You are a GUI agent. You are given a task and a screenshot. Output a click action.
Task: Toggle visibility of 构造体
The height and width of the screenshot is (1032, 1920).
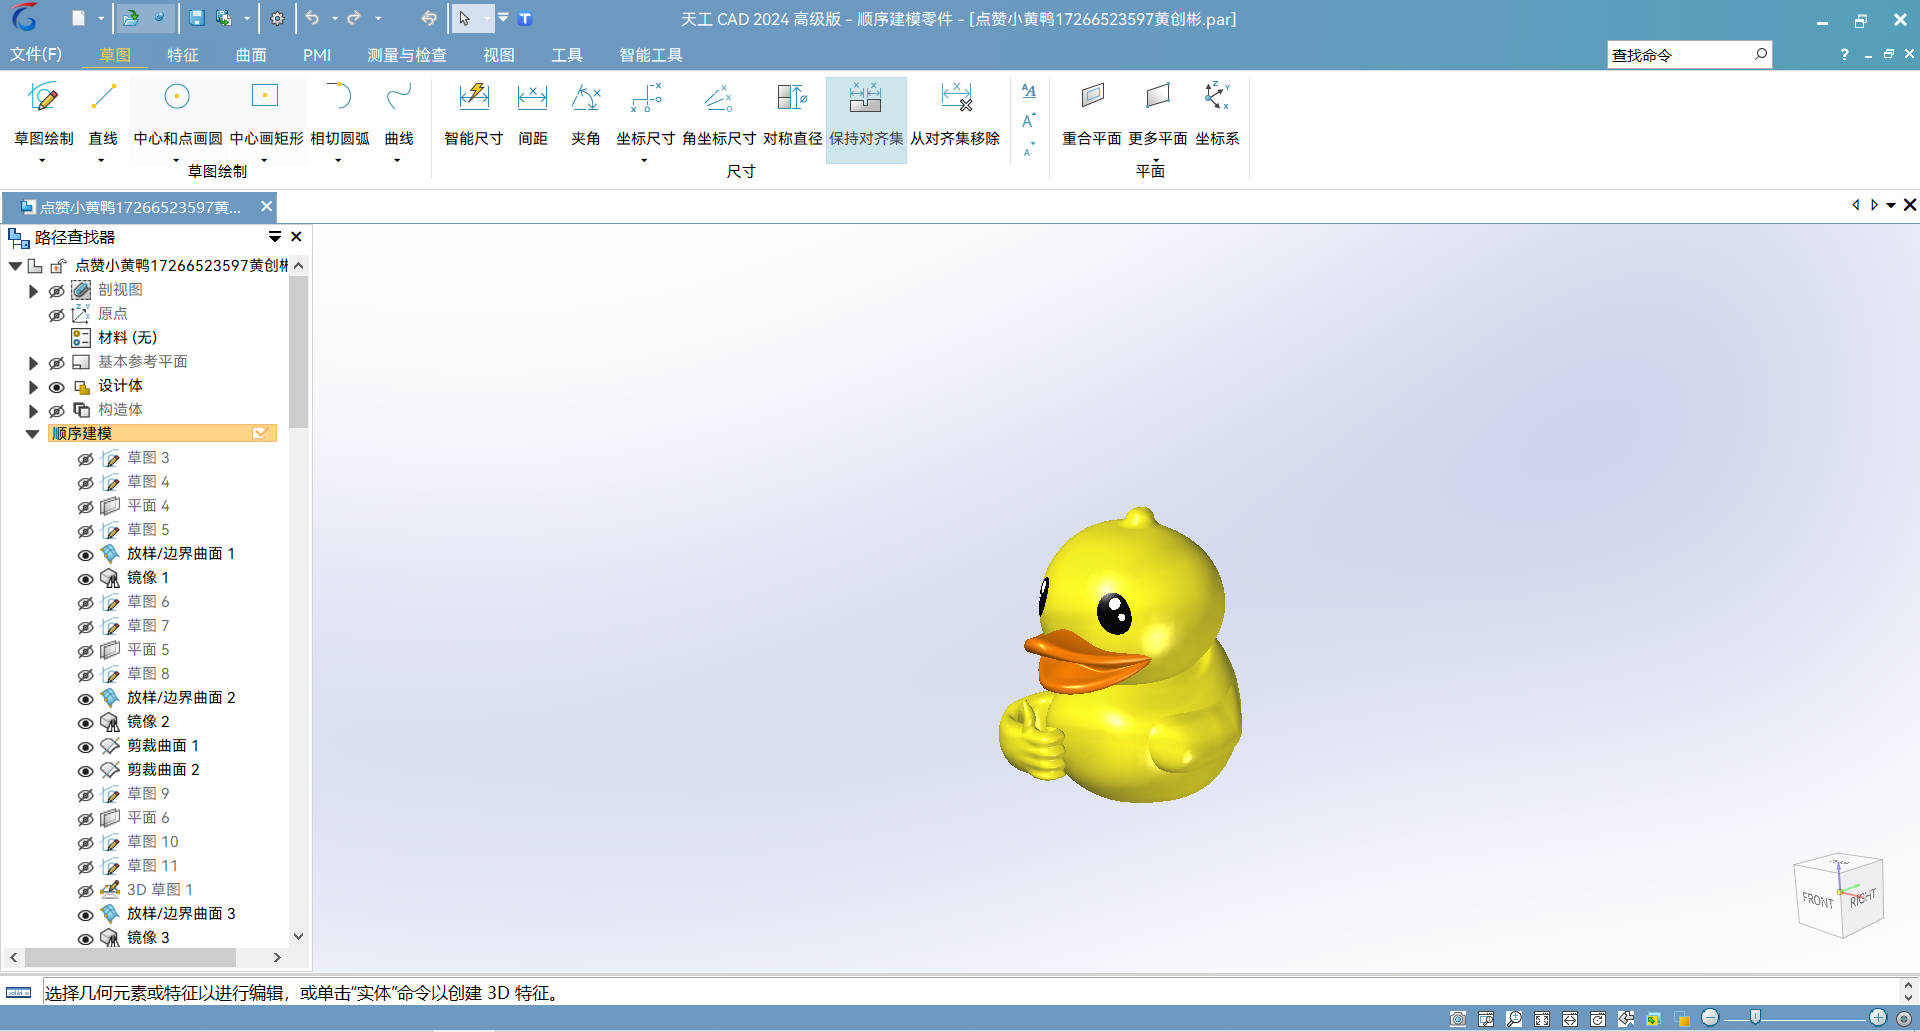(56, 411)
